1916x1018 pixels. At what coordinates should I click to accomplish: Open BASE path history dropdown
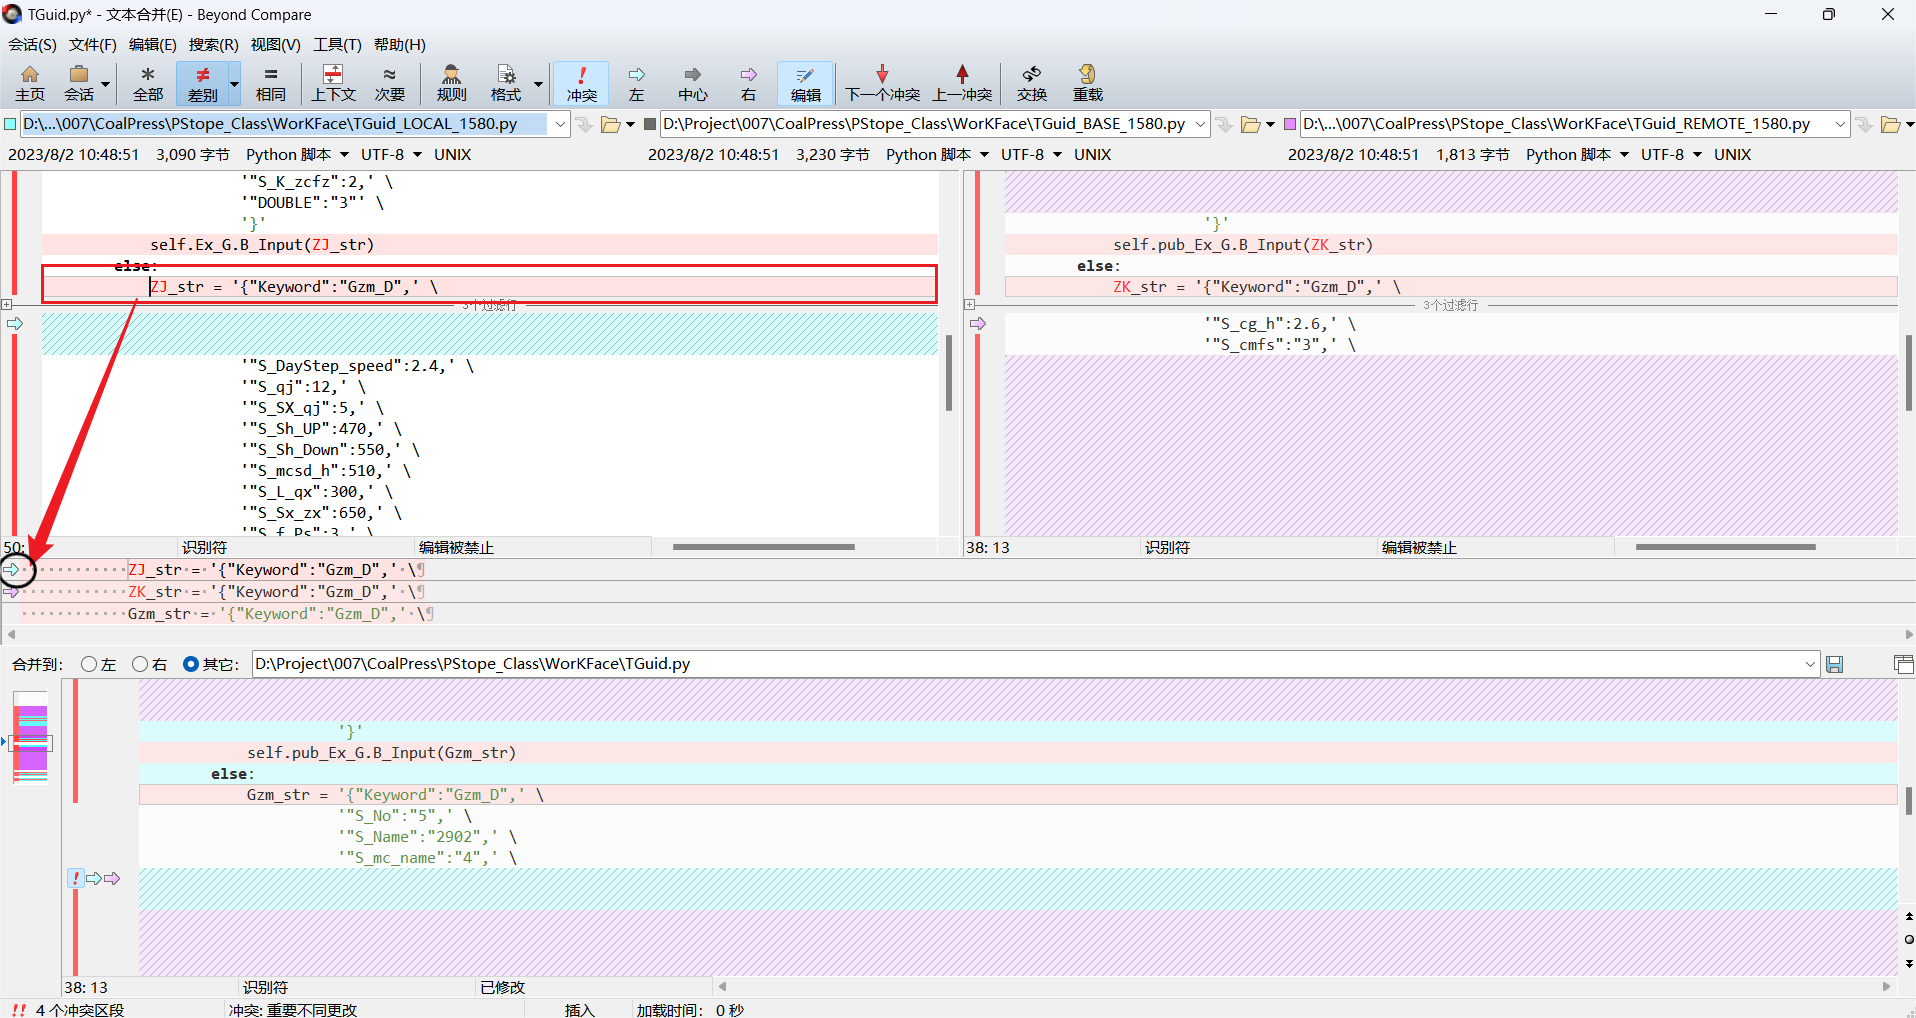[x=1200, y=124]
